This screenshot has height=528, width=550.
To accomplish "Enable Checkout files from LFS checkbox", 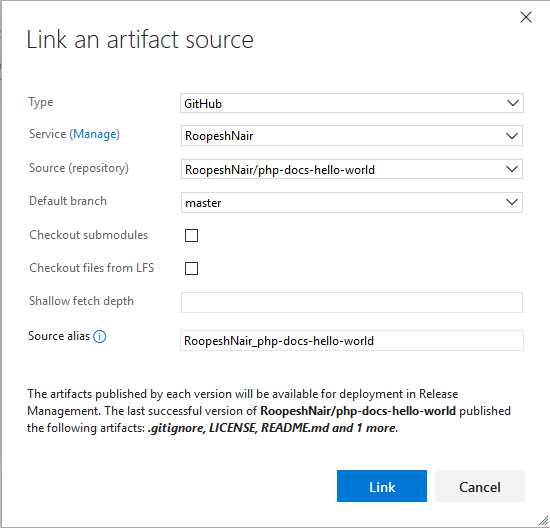I will pos(191,268).
